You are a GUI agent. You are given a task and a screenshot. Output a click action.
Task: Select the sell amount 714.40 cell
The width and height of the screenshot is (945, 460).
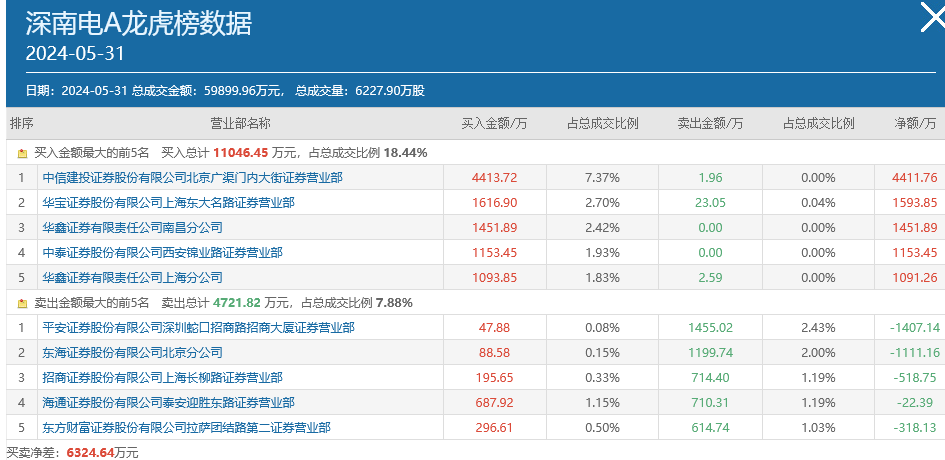click(x=710, y=377)
